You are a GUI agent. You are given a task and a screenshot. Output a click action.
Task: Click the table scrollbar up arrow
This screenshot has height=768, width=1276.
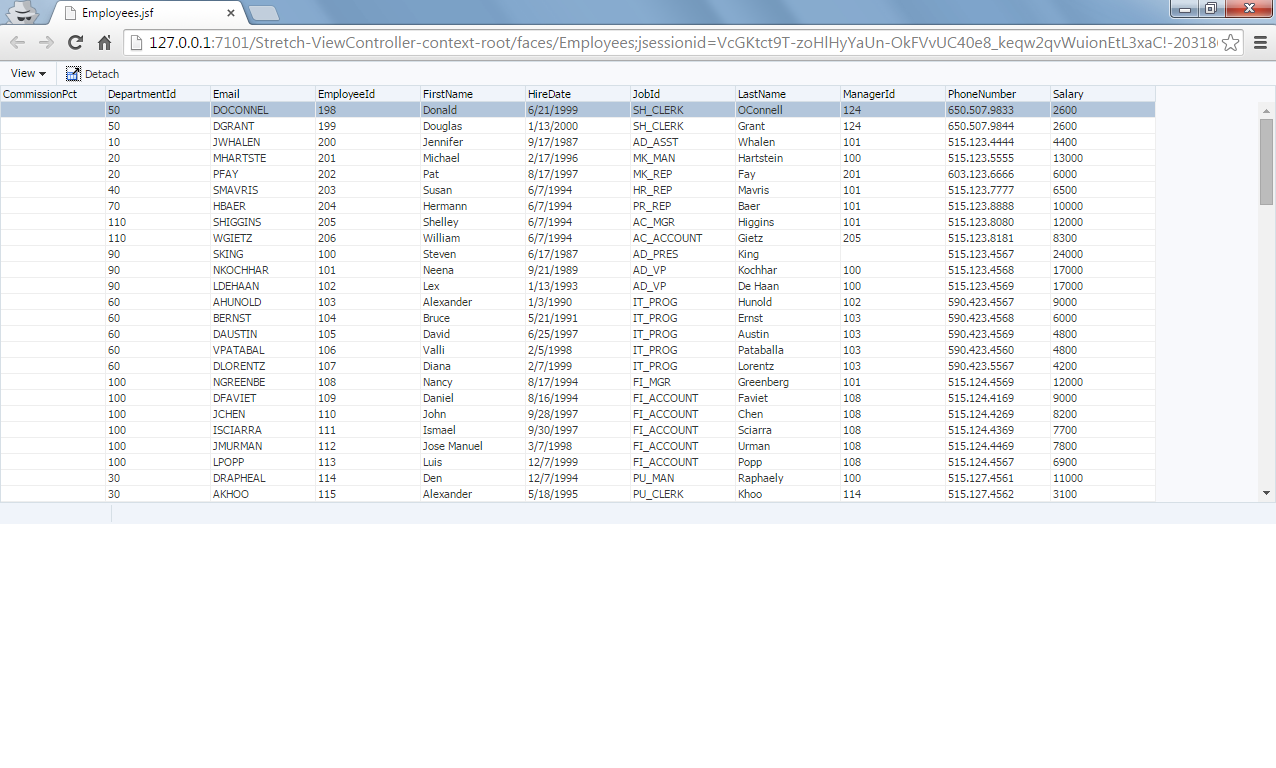pyautogui.click(x=1266, y=110)
